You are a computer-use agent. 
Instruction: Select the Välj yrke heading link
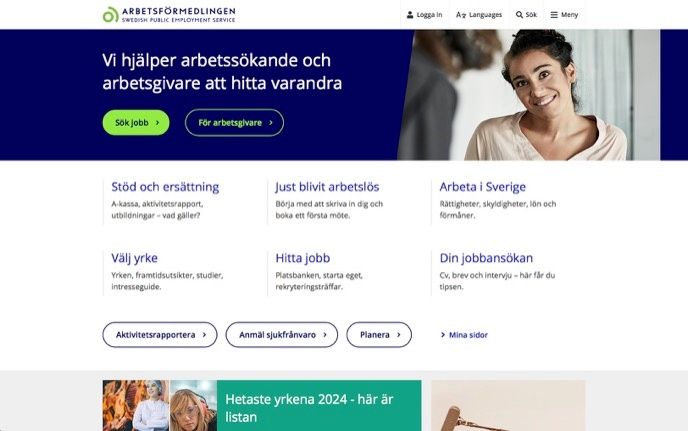[134, 258]
